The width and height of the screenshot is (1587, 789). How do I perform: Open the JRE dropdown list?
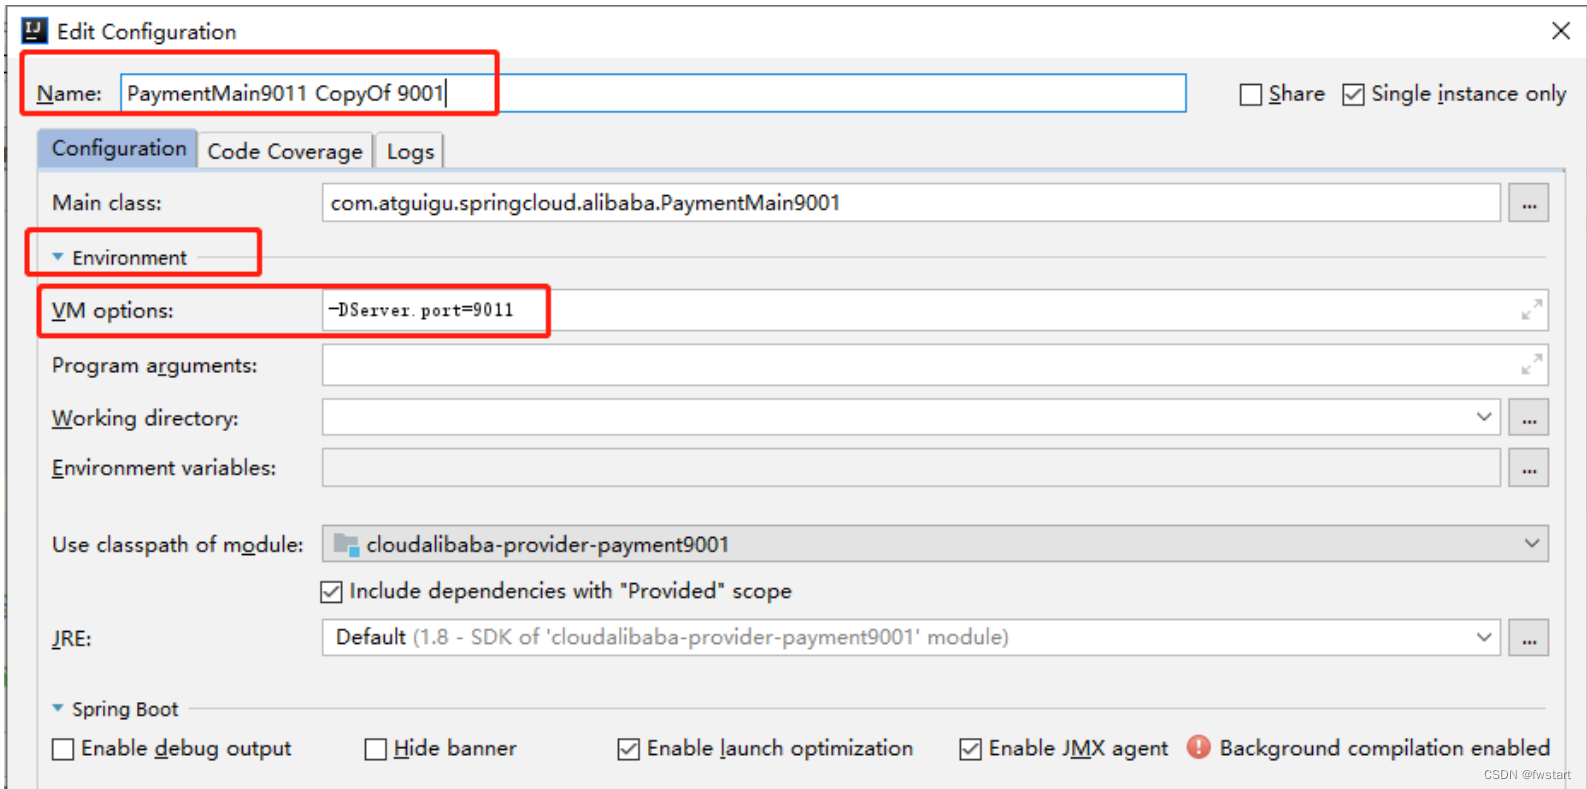tap(1484, 637)
